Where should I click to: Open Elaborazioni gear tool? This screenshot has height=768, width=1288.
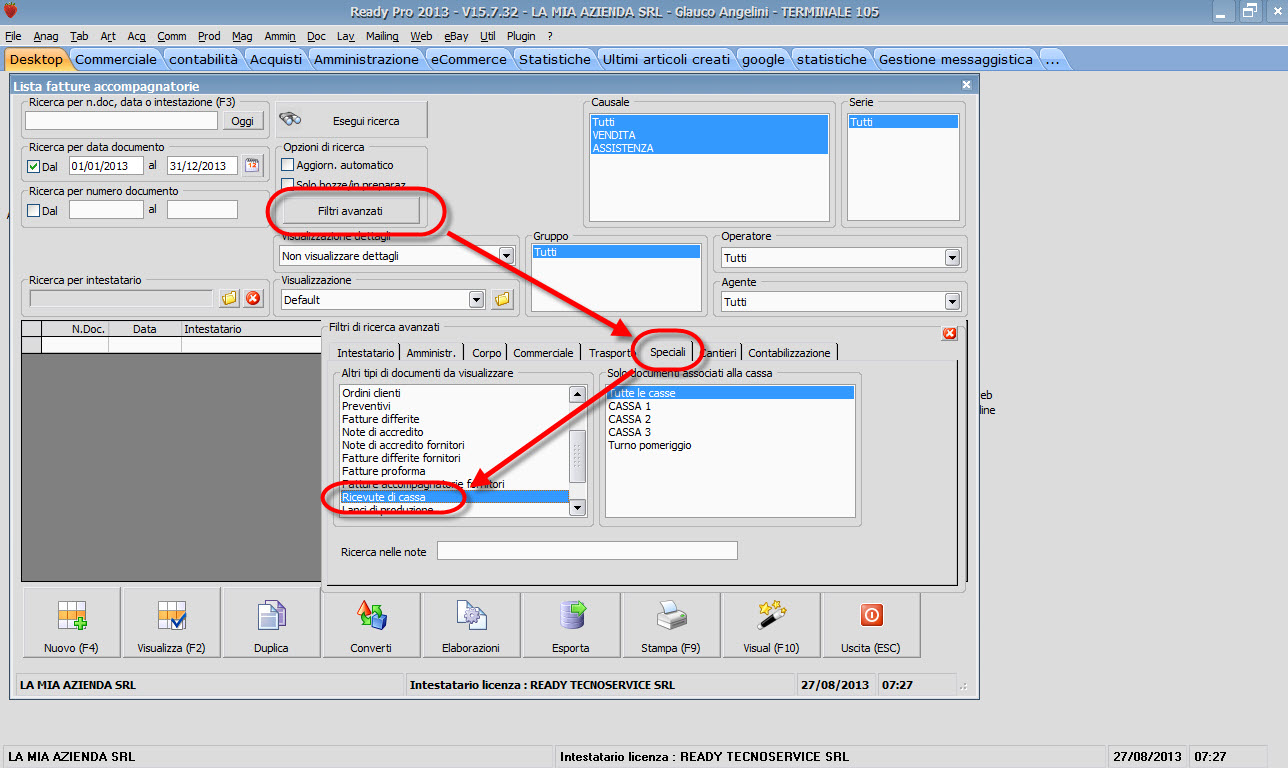click(471, 623)
